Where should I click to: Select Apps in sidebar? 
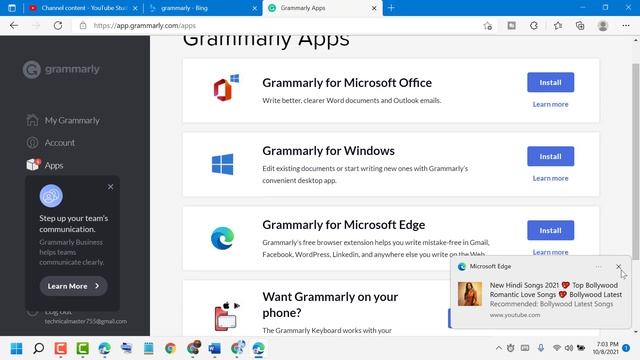pyautogui.click(x=45, y=165)
